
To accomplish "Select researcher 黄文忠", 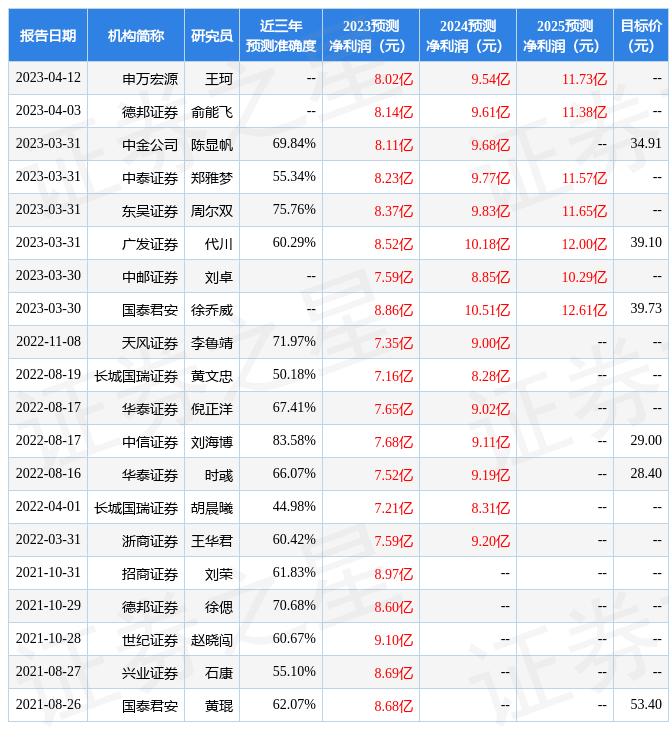I will [x=212, y=377].
